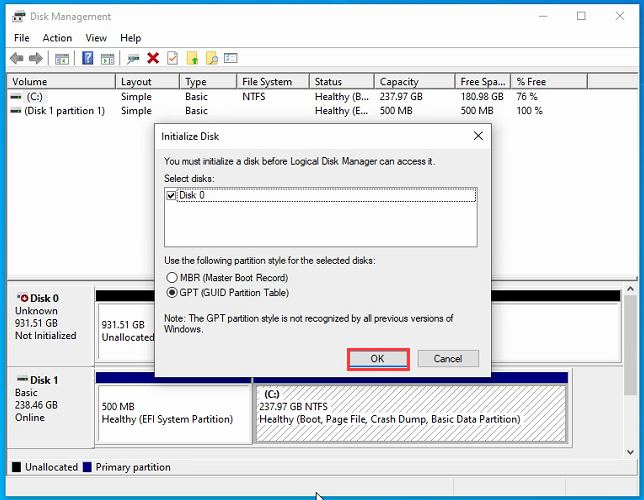The height and width of the screenshot is (500, 644).
Task: Click the Disk 0 not-initialized red icon
Action: pyautogui.click(x=23, y=297)
